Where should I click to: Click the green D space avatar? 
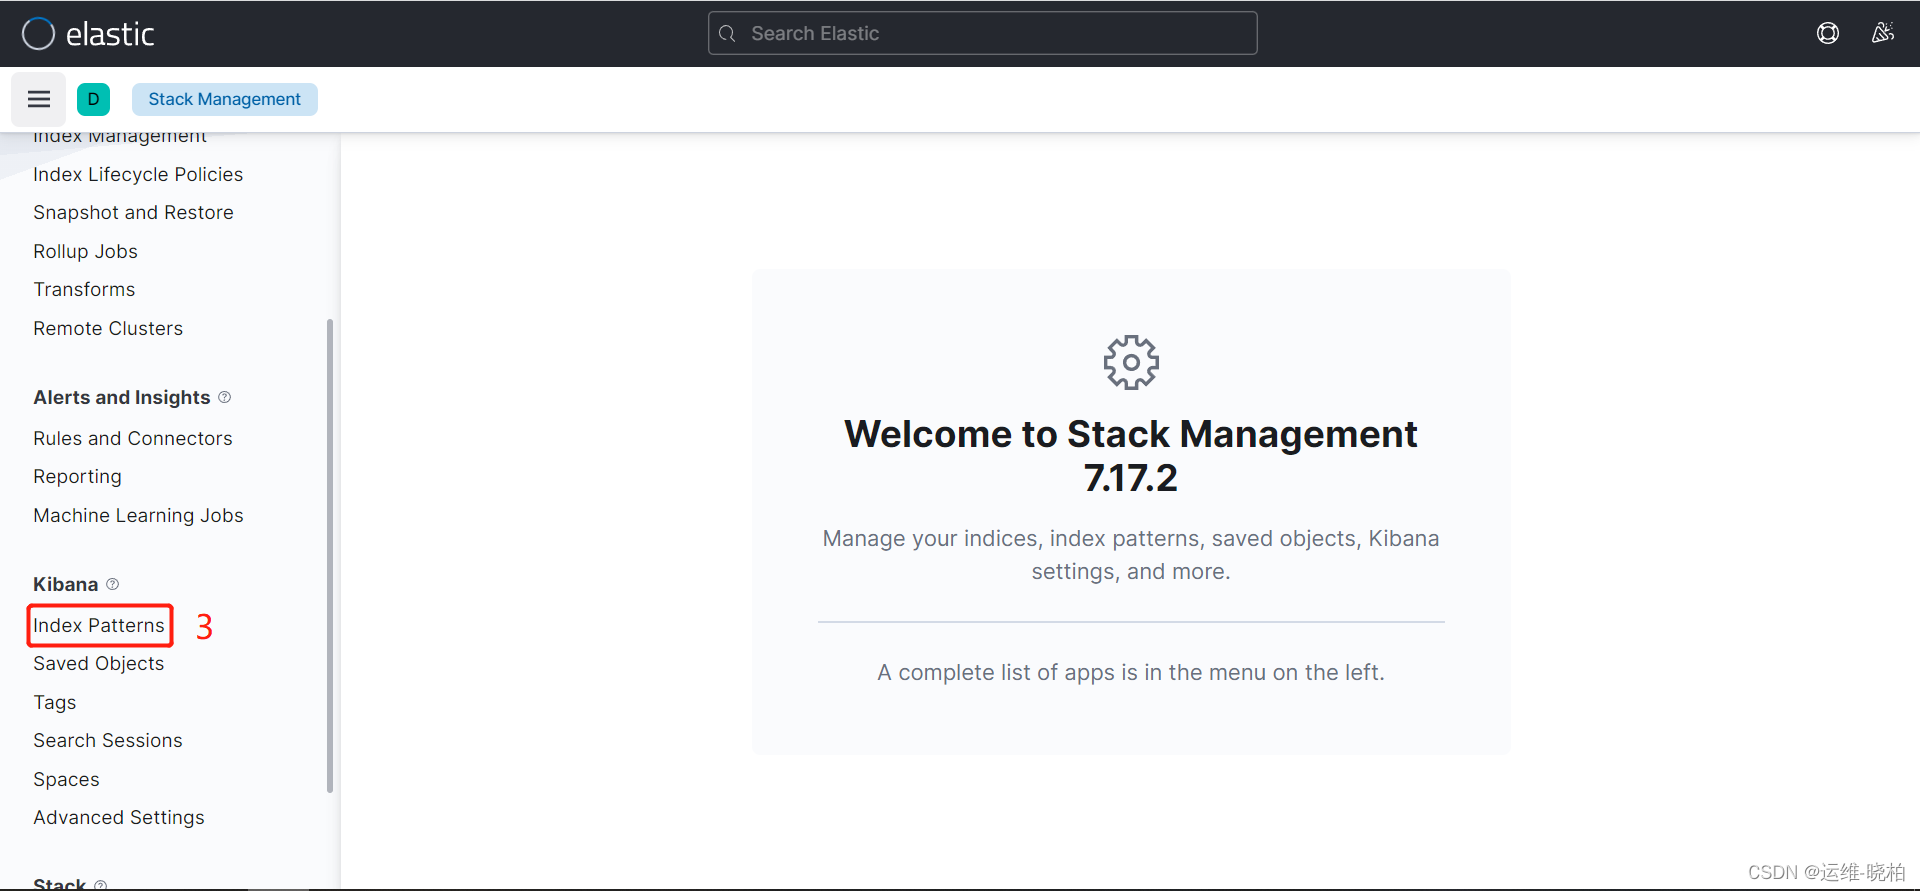pyautogui.click(x=93, y=99)
